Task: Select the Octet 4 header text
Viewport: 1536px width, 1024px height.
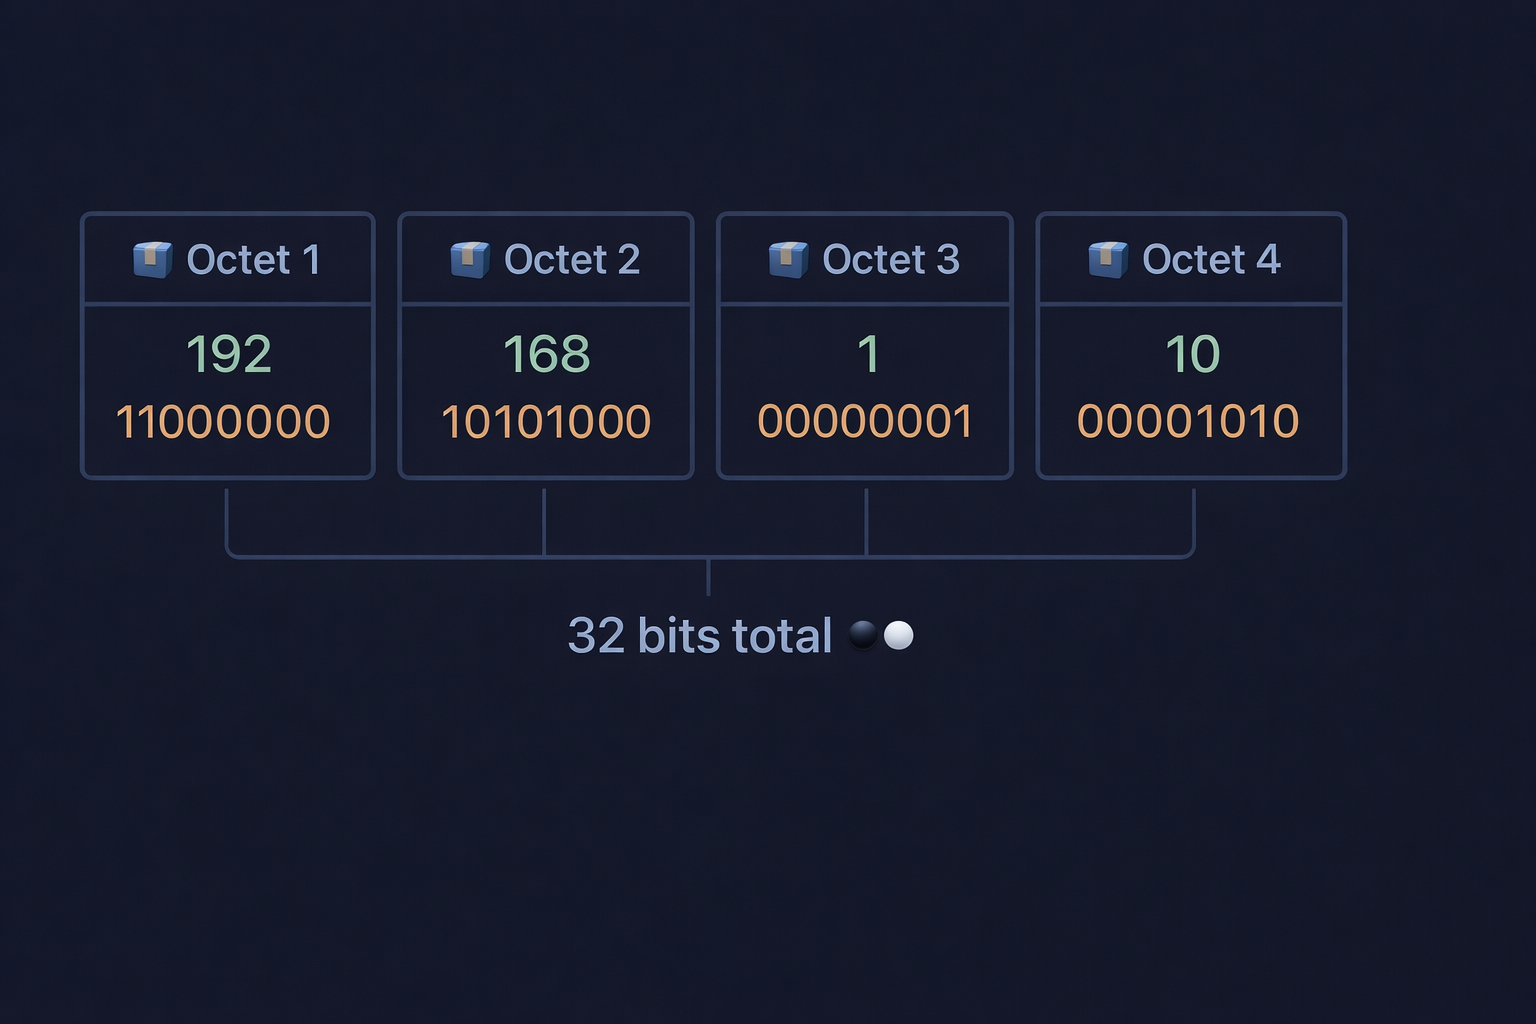Action: tap(1211, 260)
